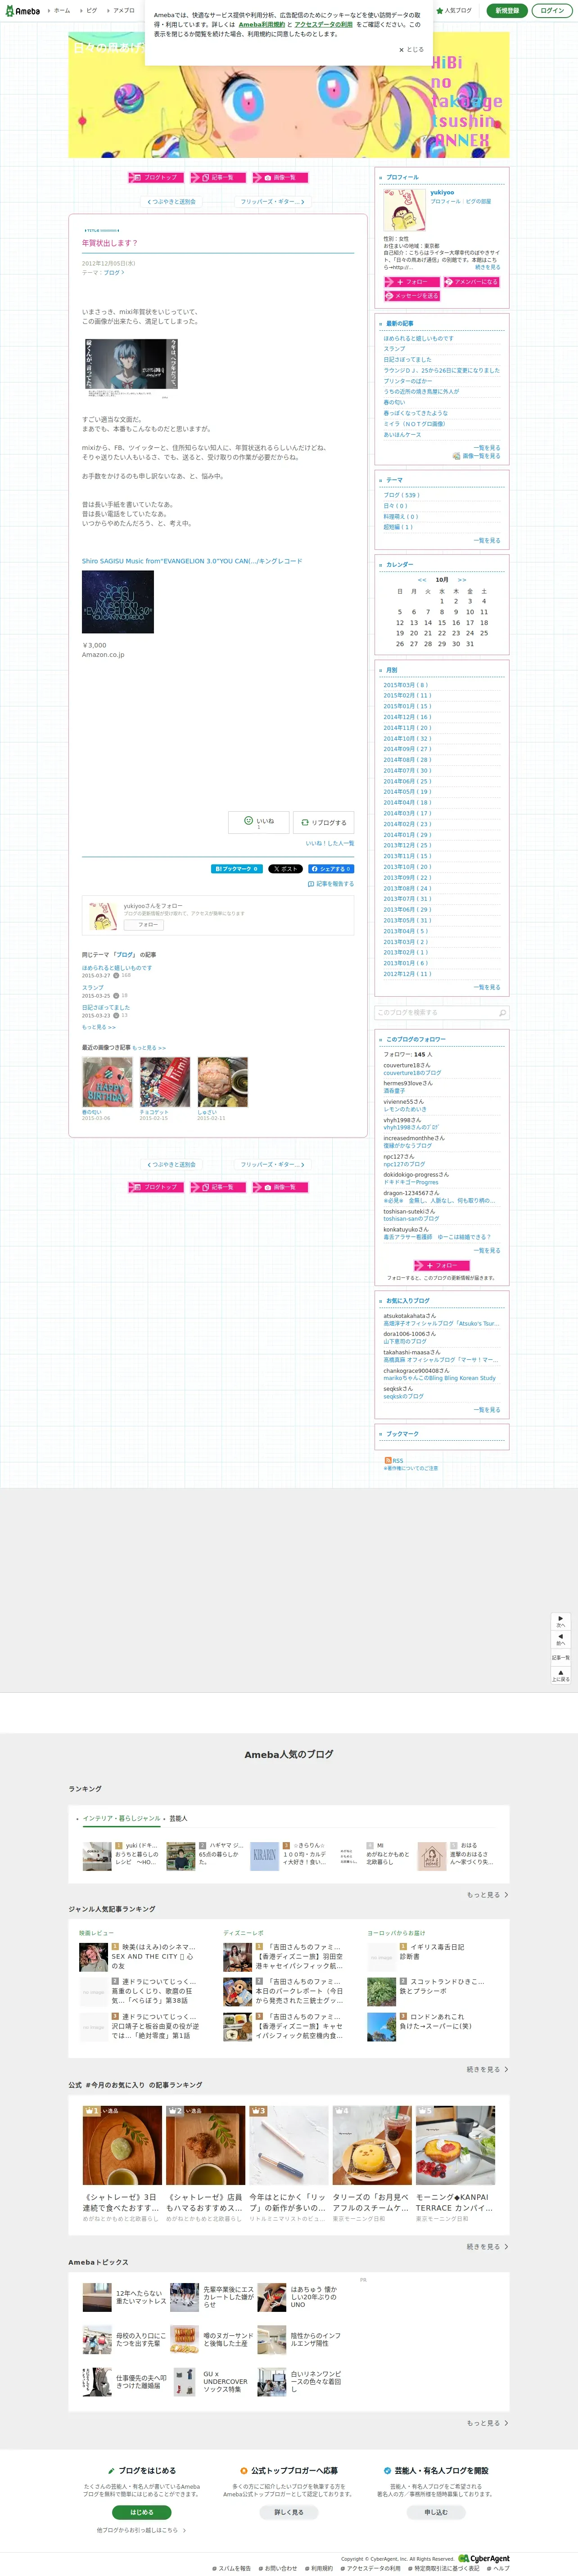
Task: Open いいね！した人一覧 link
Action: [x=330, y=844]
